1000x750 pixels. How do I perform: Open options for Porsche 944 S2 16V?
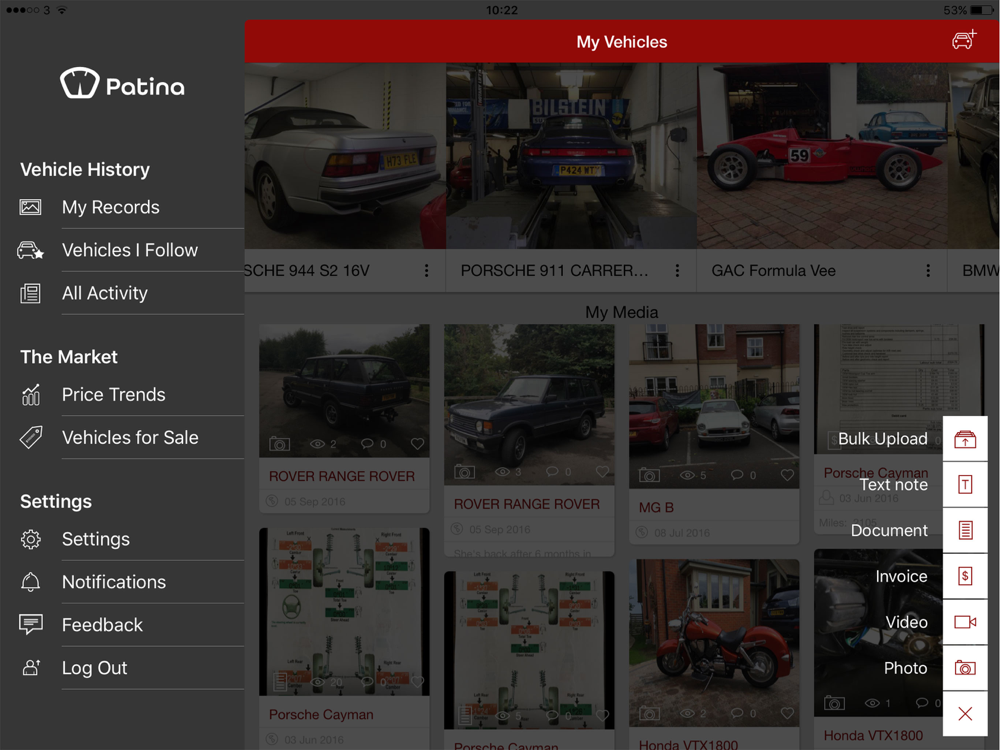(x=427, y=271)
